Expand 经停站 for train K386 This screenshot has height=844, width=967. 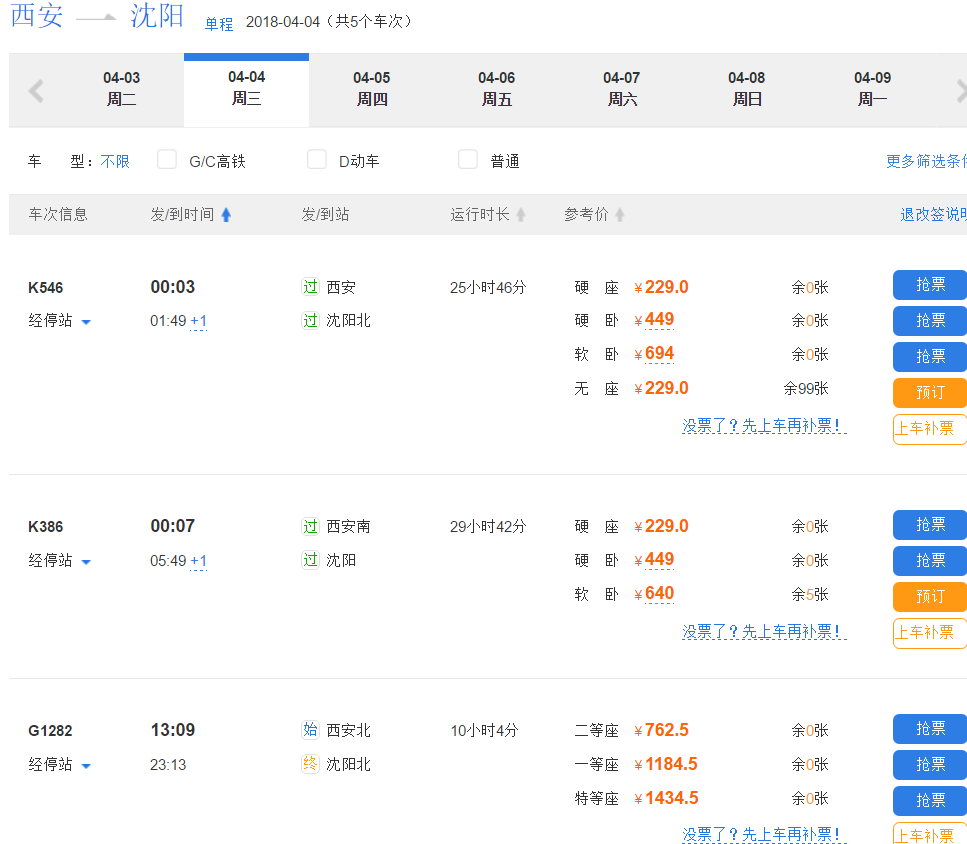[59, 560]
